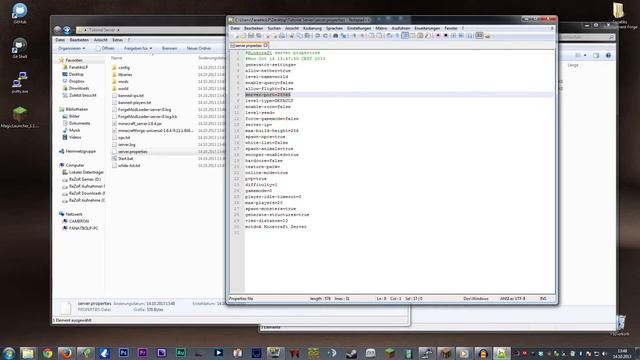Select Bibliotheken in navigation pane

(77, 109)
